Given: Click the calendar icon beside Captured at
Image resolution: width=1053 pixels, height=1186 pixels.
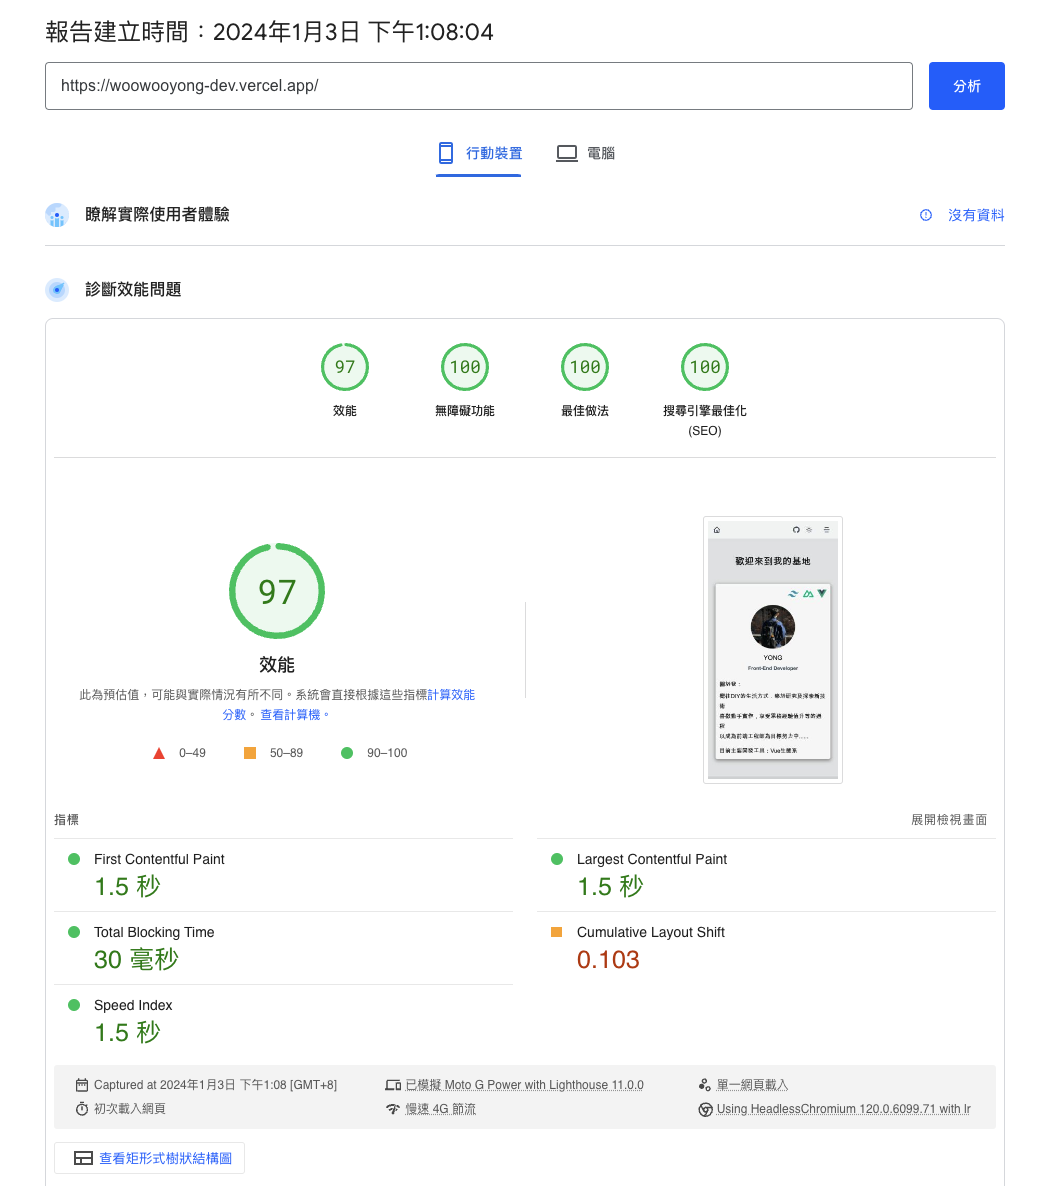Looking at the screenshot, I should click(x=82, y=1085).
